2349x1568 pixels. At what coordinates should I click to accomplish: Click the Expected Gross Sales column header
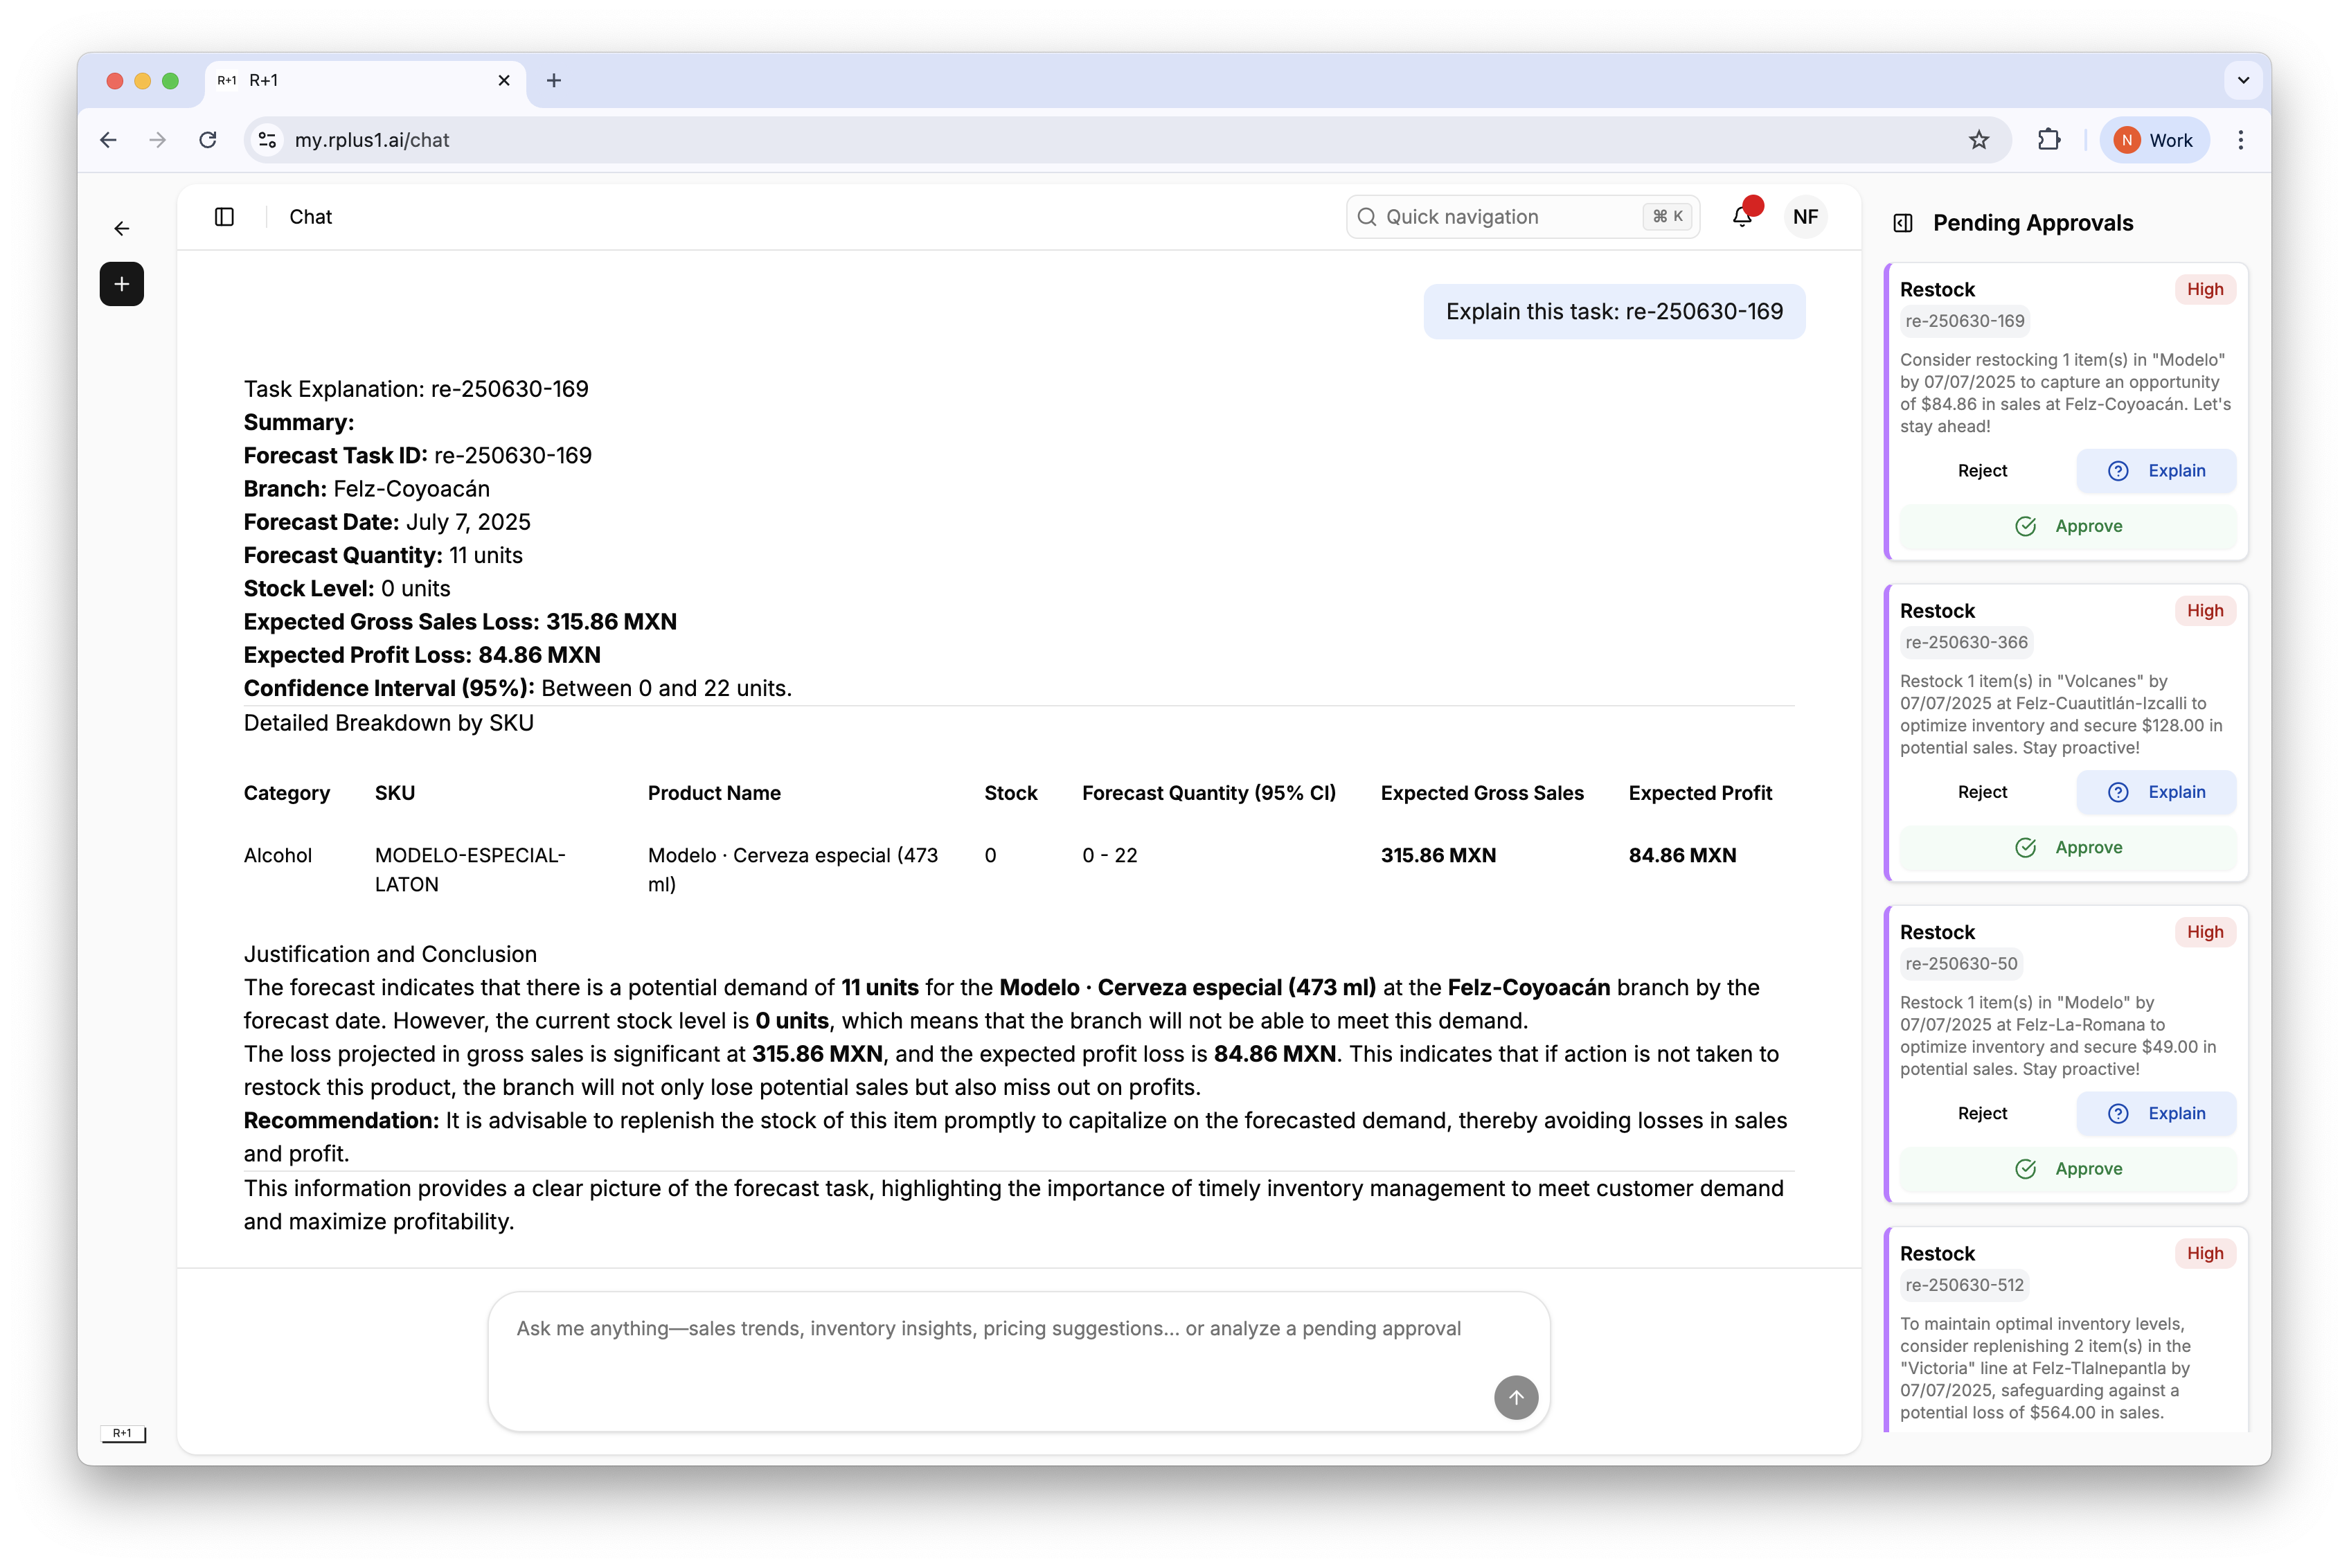1482,793
